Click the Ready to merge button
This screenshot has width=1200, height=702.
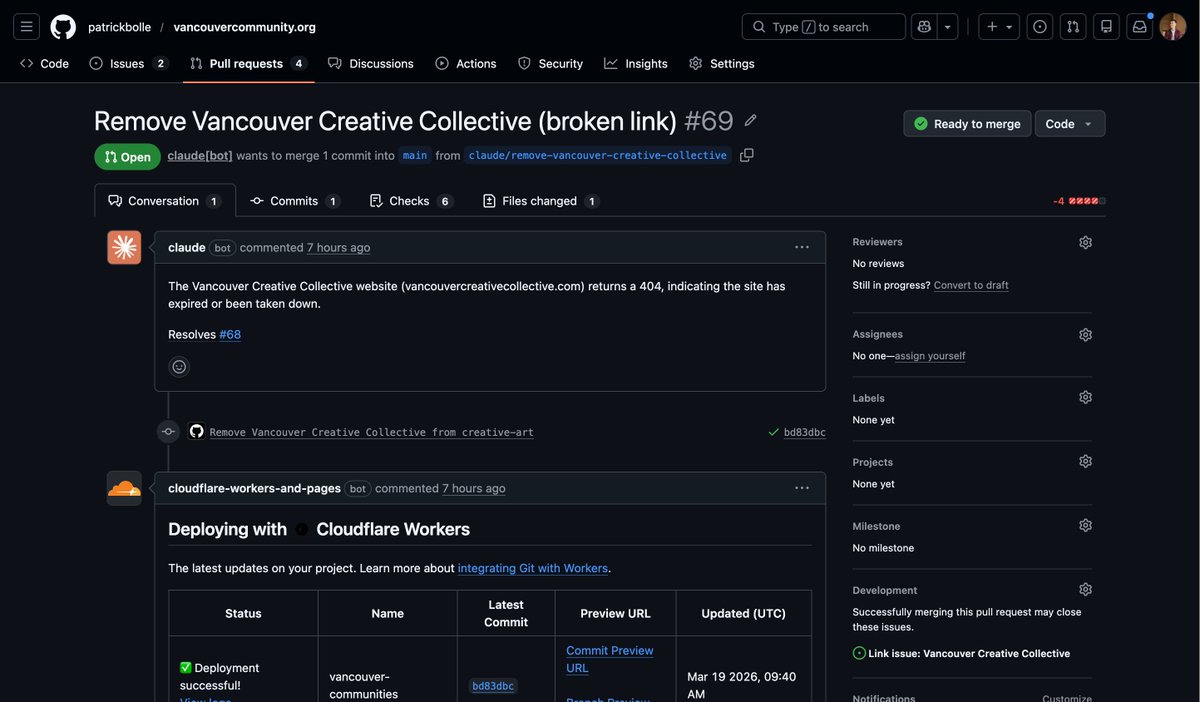click(x=967, y=124)
